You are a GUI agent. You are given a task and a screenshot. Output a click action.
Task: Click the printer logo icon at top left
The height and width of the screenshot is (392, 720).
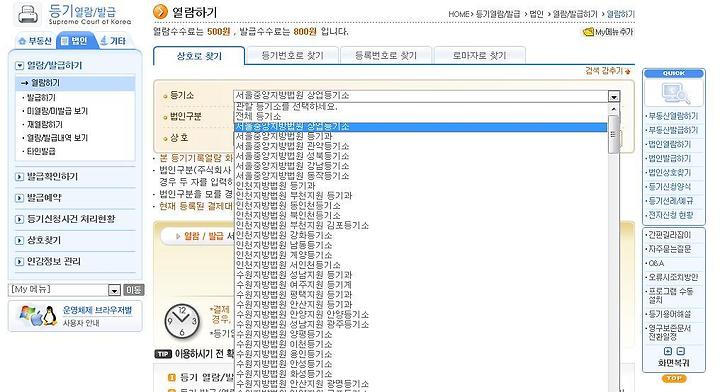pos(28,14)
